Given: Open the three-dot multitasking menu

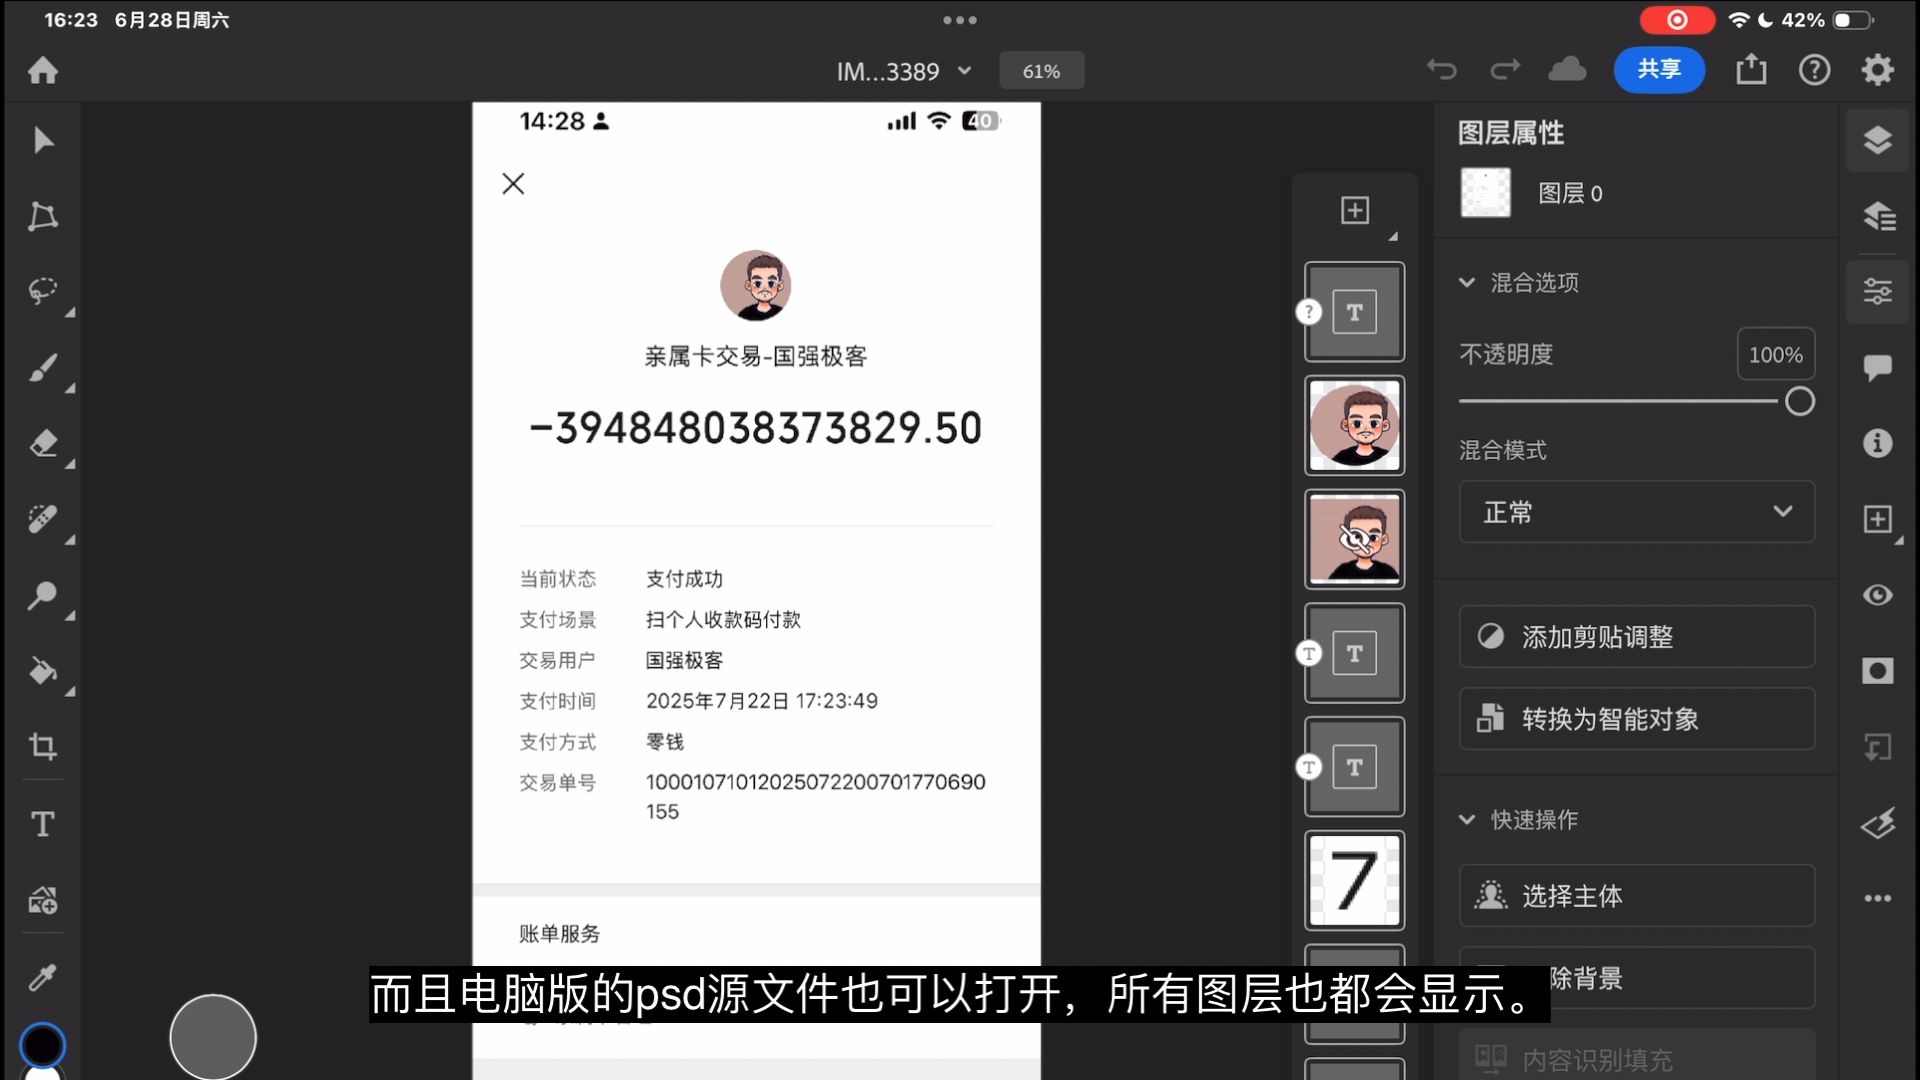Looking at the screenshot, I should tap(960, 20).
